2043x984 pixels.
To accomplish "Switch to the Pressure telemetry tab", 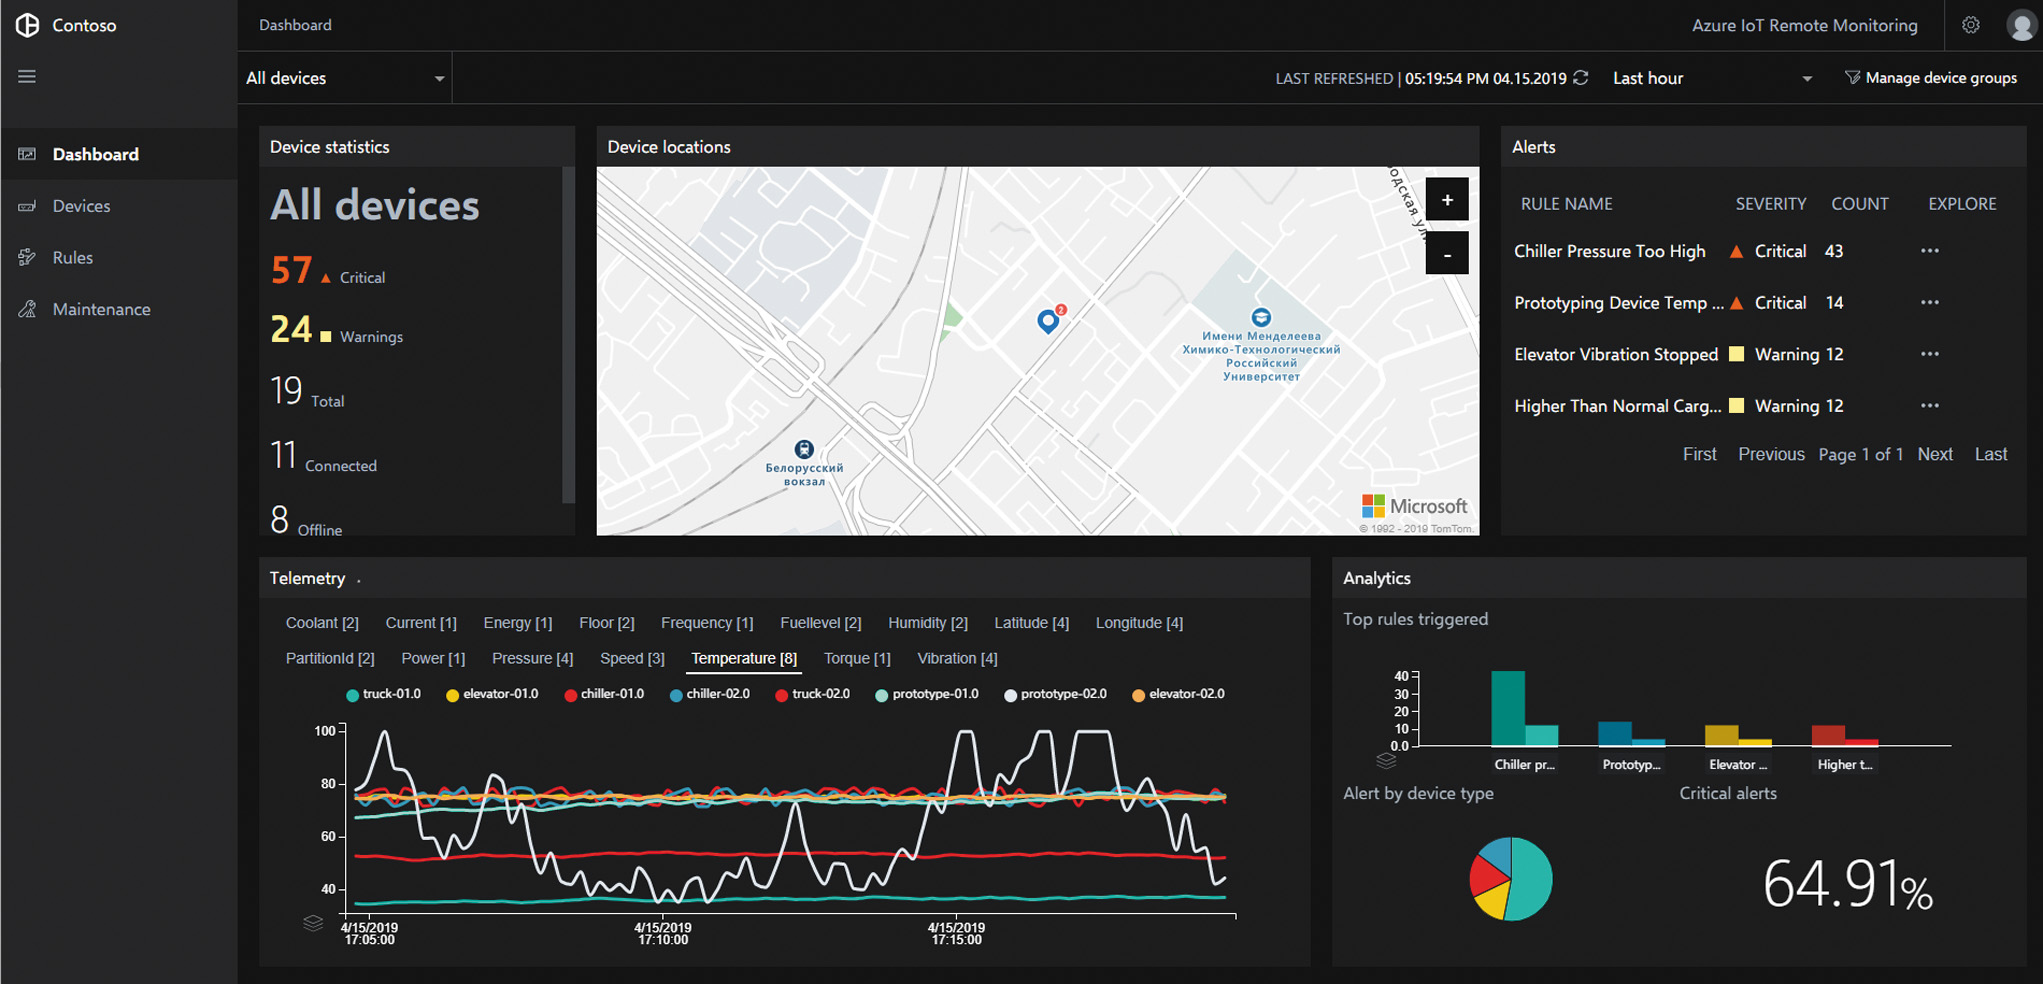I will pos(532,658).
